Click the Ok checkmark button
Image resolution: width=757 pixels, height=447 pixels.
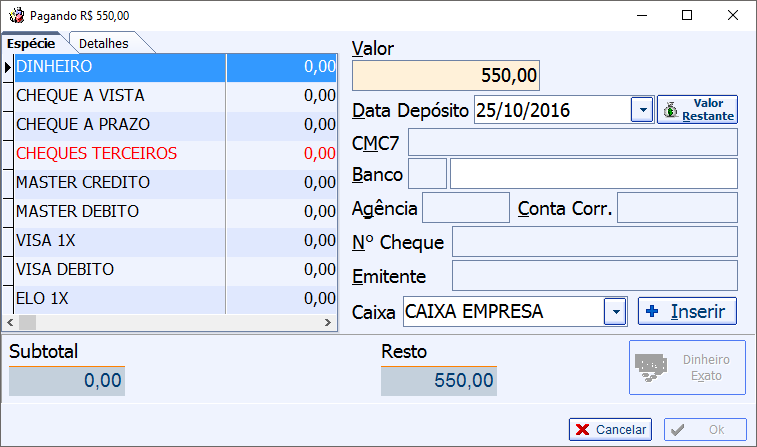pos(705,429)
